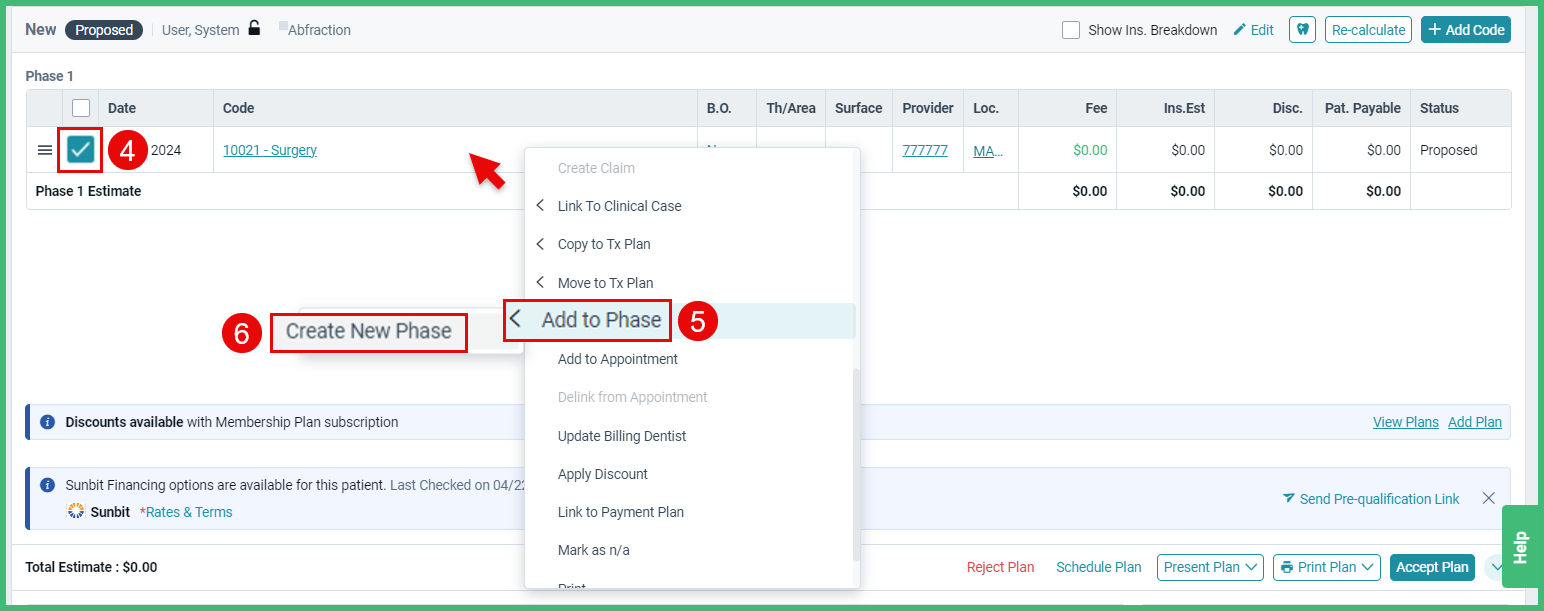Open the tooth chart icon near Re-calculate
This screenshot has width=1544, height=611.
coord(1302,29)
